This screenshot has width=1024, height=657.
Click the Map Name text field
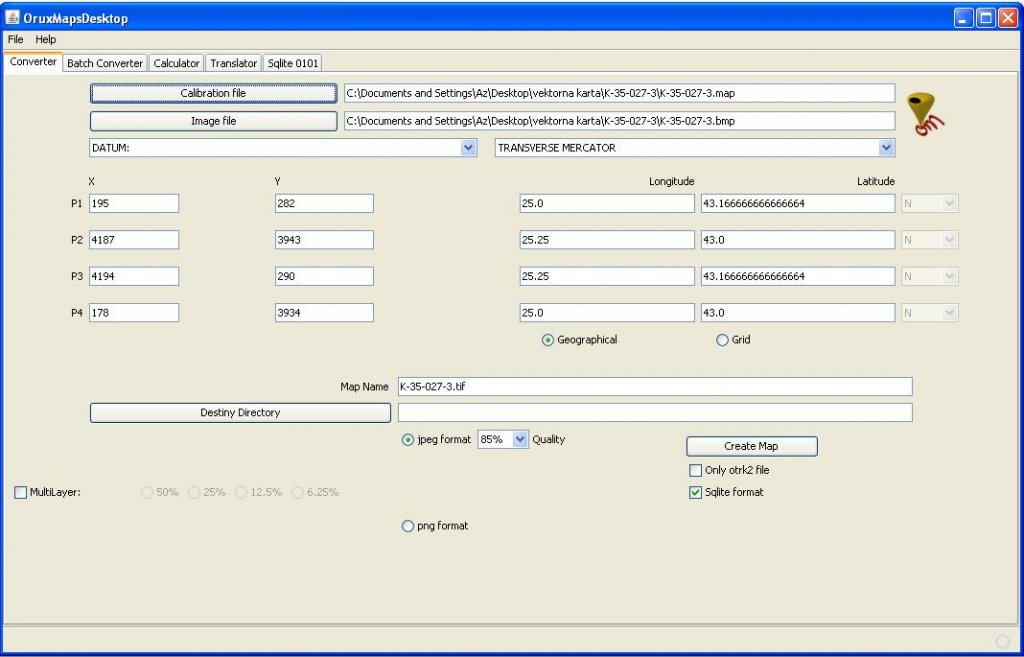654,386
